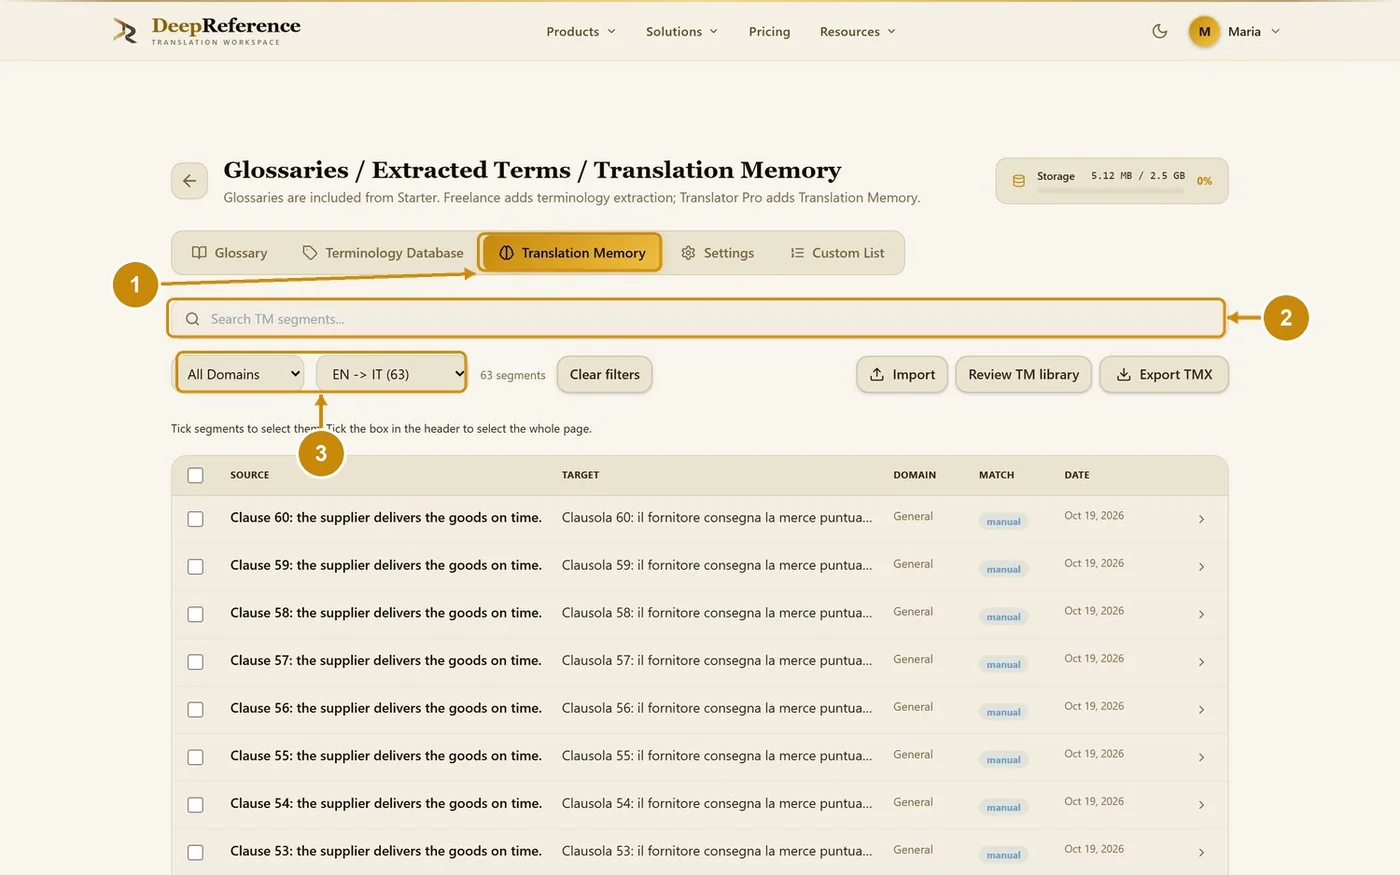
Task: Expand the Solutions menu
Action: tap(682, 32)
